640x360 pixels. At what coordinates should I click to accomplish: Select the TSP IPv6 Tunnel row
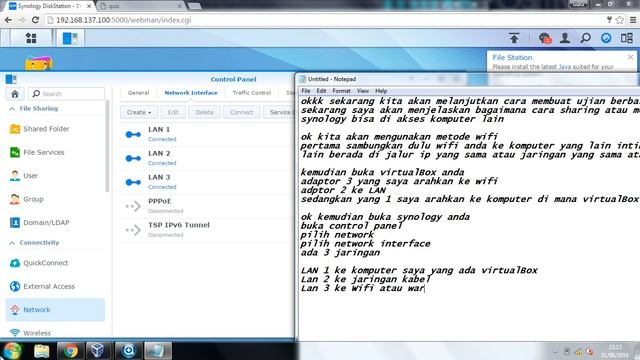[x=207, y=229]
